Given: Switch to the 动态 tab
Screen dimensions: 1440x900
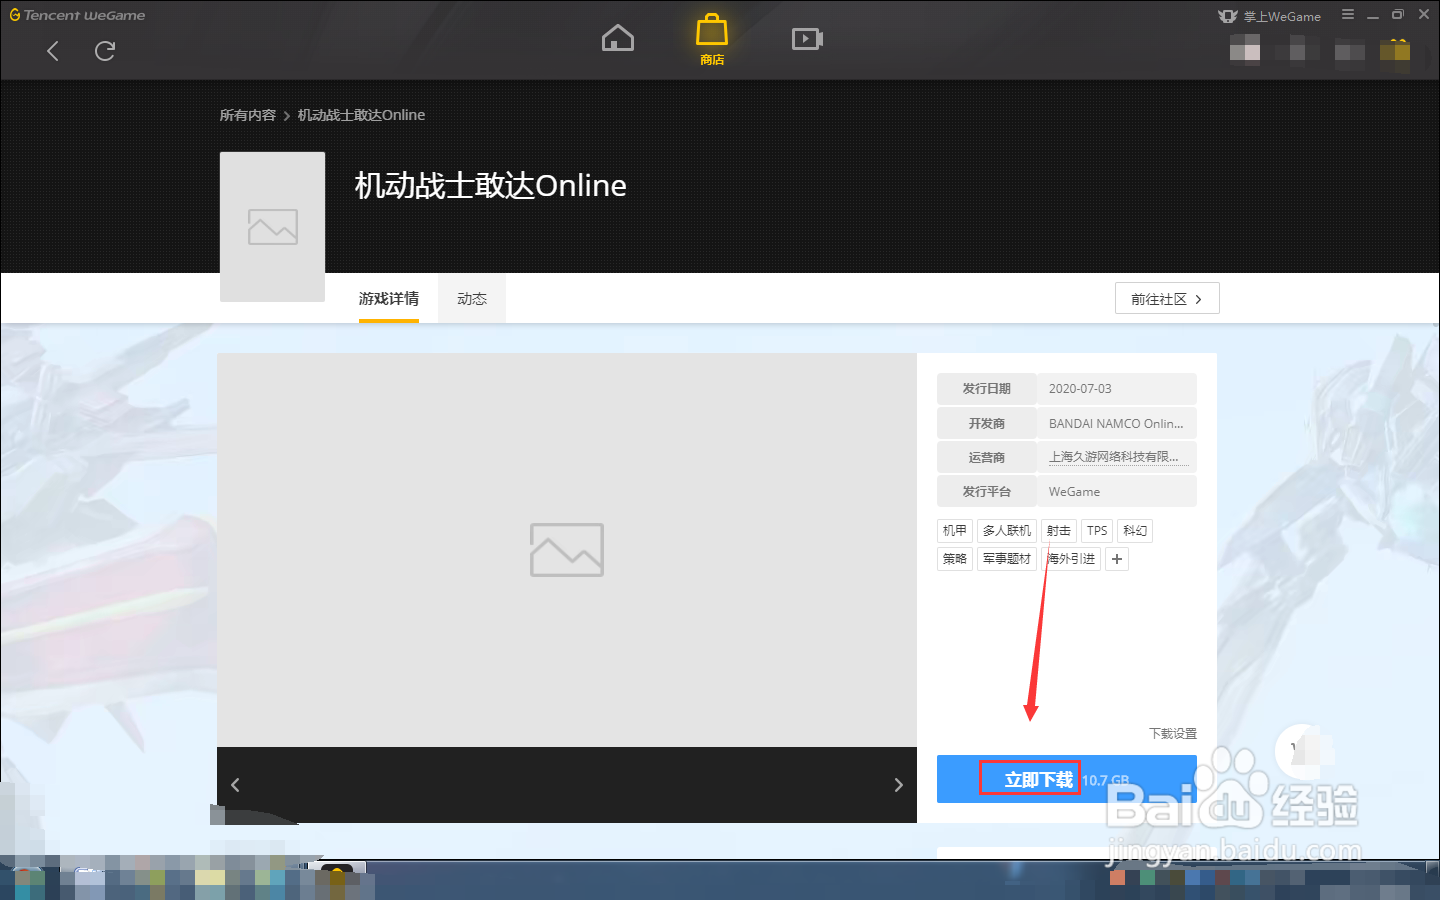Looking at the screenshot, I should tap(472, 299).
